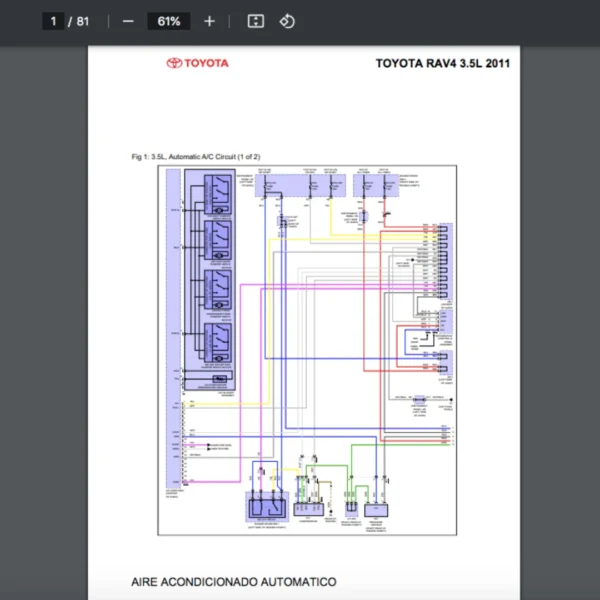Rotate the document counterclockwise
The width and height of the screenshot is (600, 600).
[287, 21]
